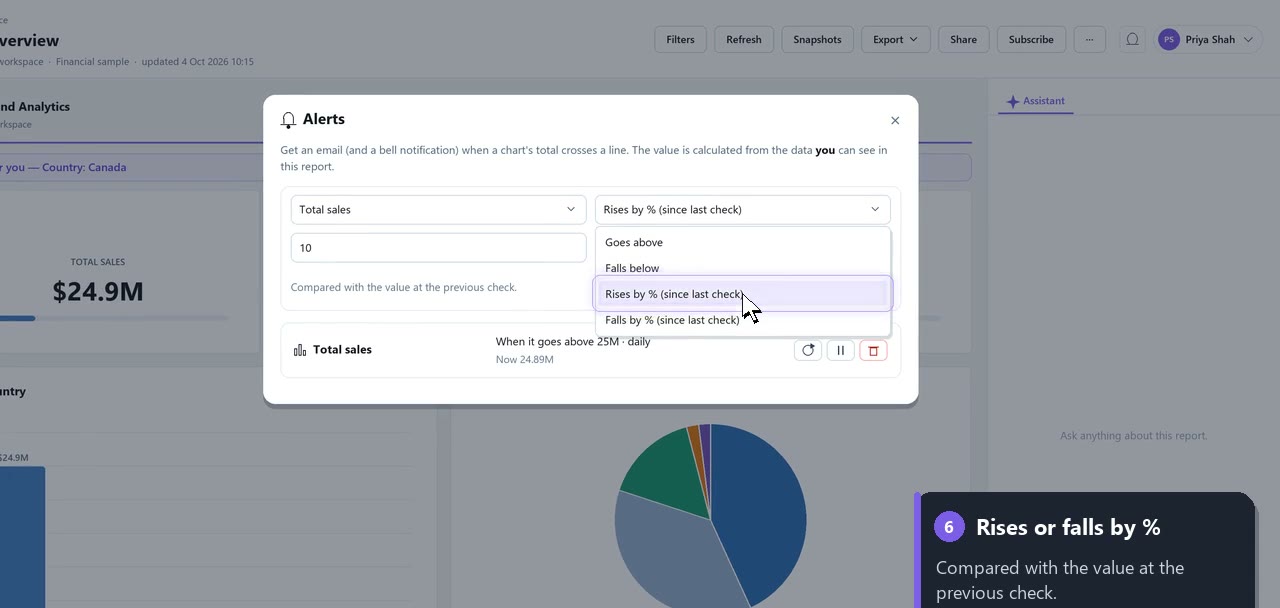This screenshot has height=608, width=1280.
Task: Click the bar chart icon beside Total sales
Action: click(300, 350)
